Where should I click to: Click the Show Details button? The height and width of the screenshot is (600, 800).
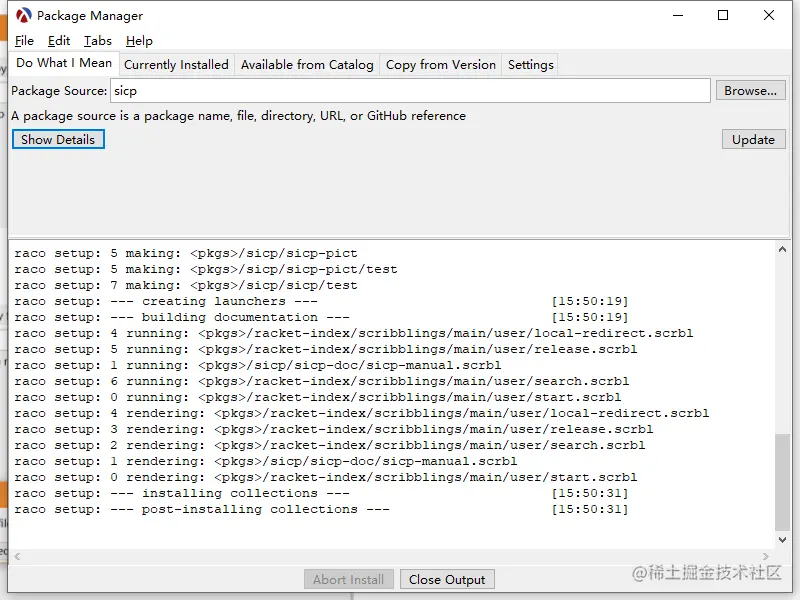(x=58, y=139)
